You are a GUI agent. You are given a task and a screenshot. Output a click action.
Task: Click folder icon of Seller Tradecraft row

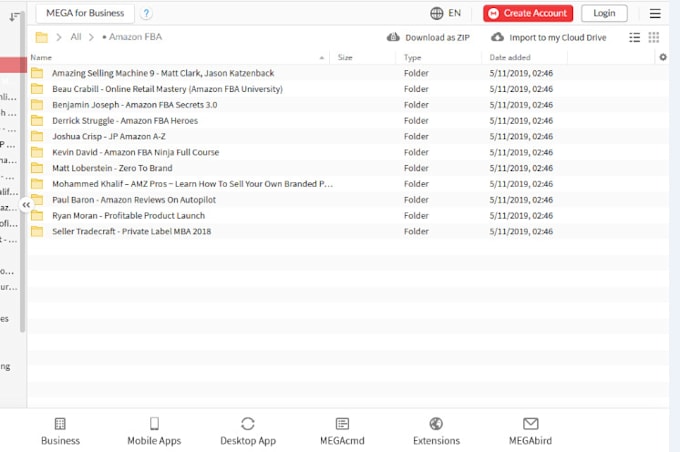tap(37, 231)
